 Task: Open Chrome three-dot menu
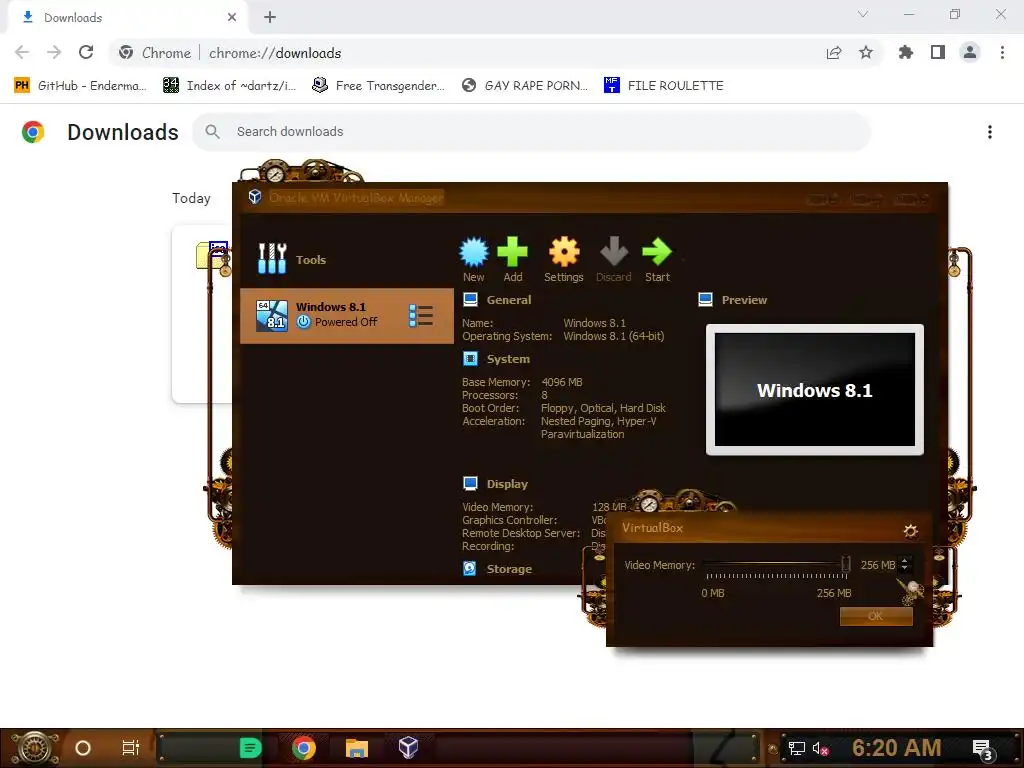pos(1002,52)
